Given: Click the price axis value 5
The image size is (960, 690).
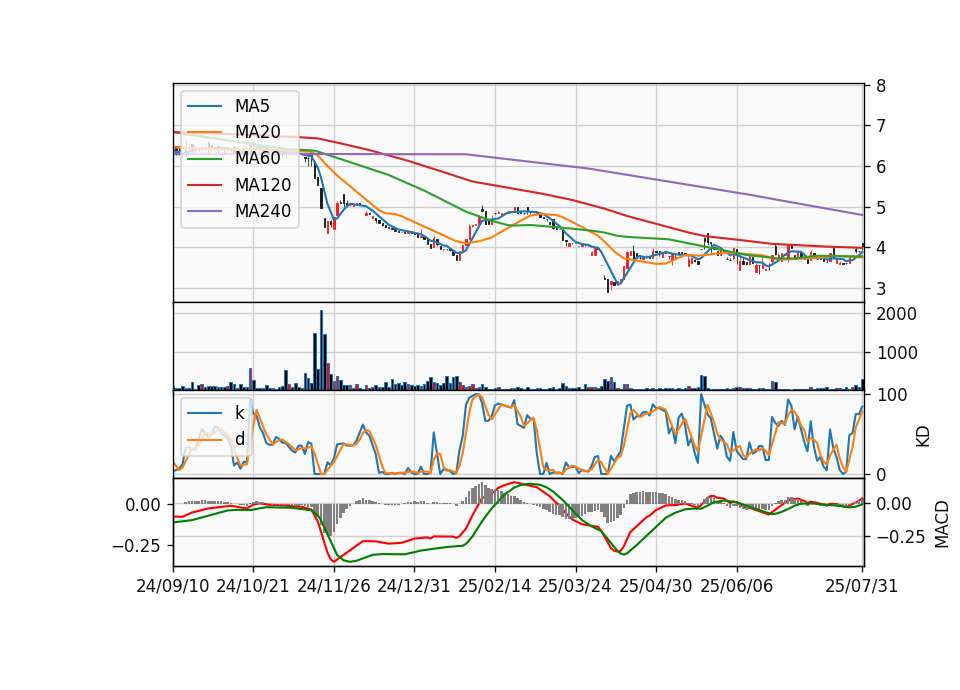Looking at the screenshot, I should pos(881,208).
